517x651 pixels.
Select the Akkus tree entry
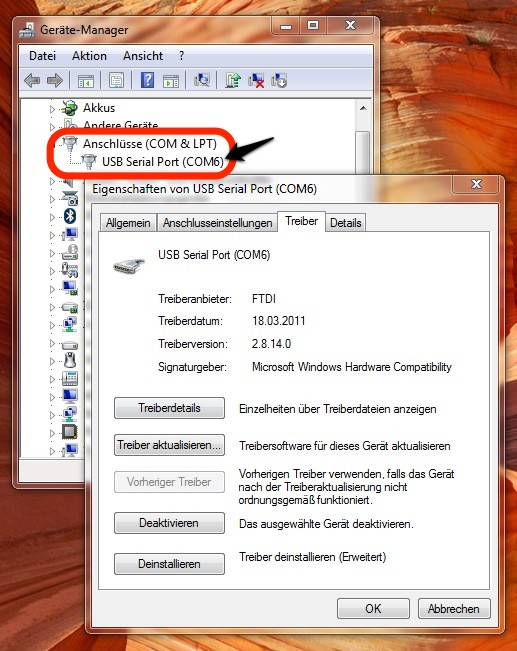click(99, 108)
